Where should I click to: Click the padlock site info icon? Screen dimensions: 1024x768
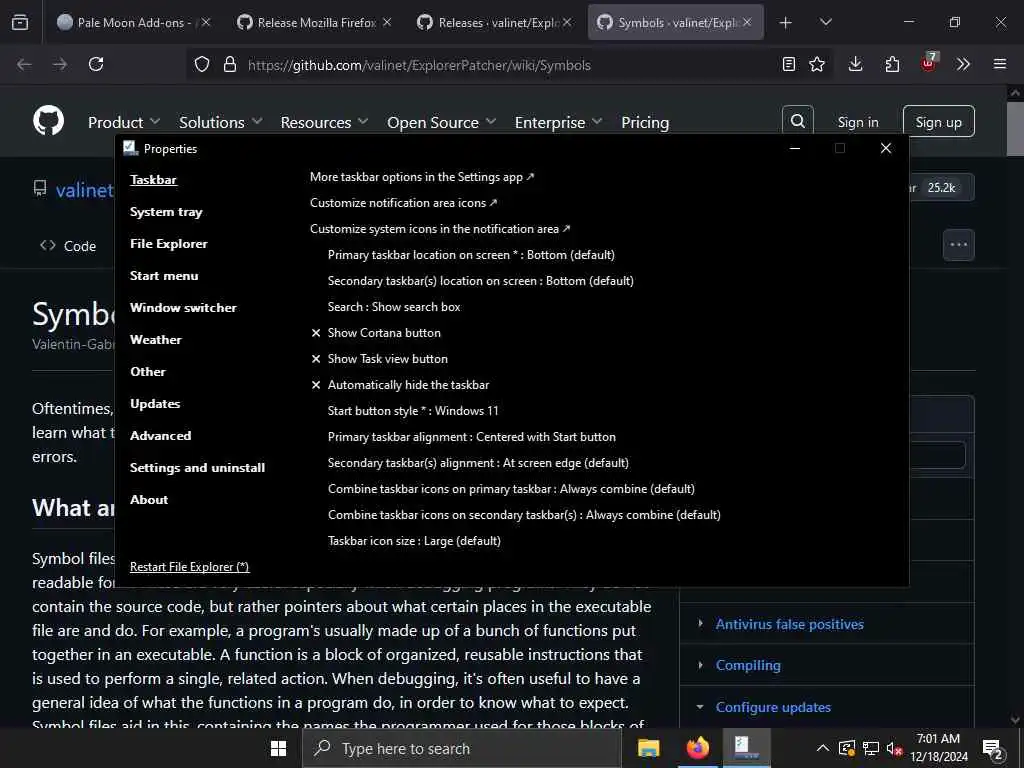229,64
